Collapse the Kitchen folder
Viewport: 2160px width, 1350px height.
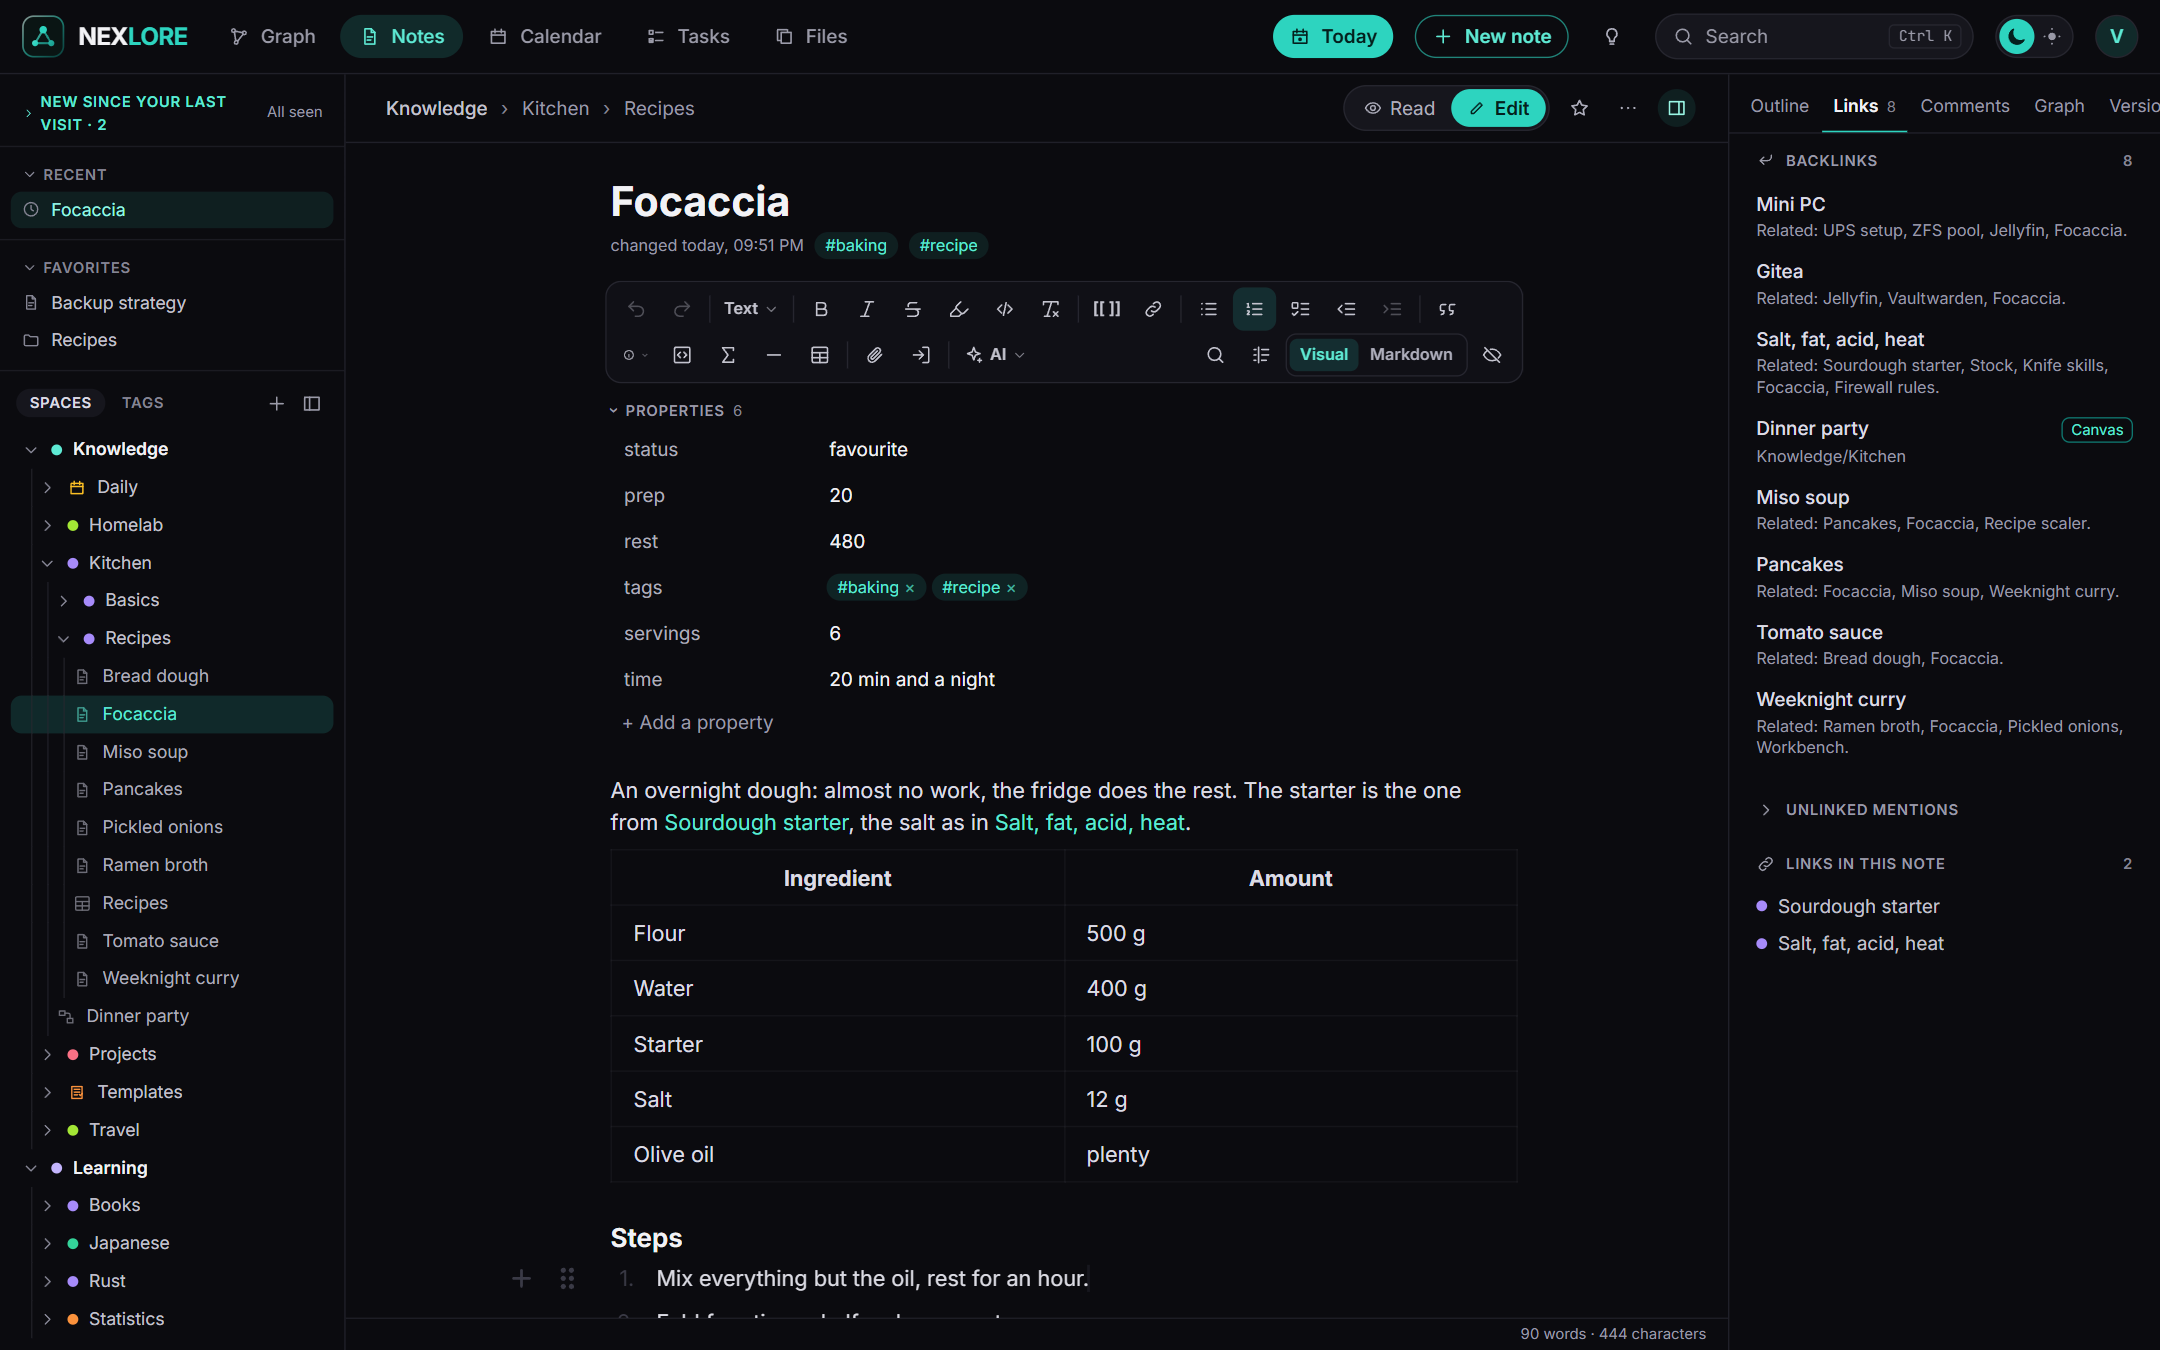point(47,563)
